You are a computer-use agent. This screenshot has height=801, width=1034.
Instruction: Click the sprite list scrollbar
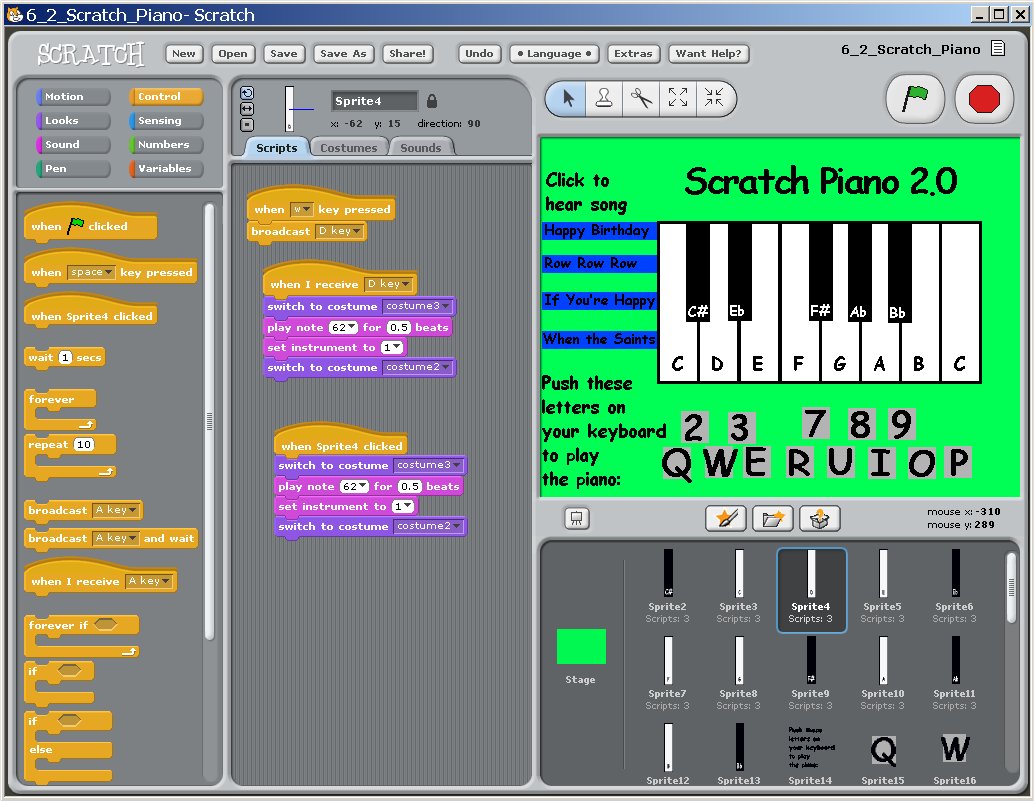point(1011,588)
